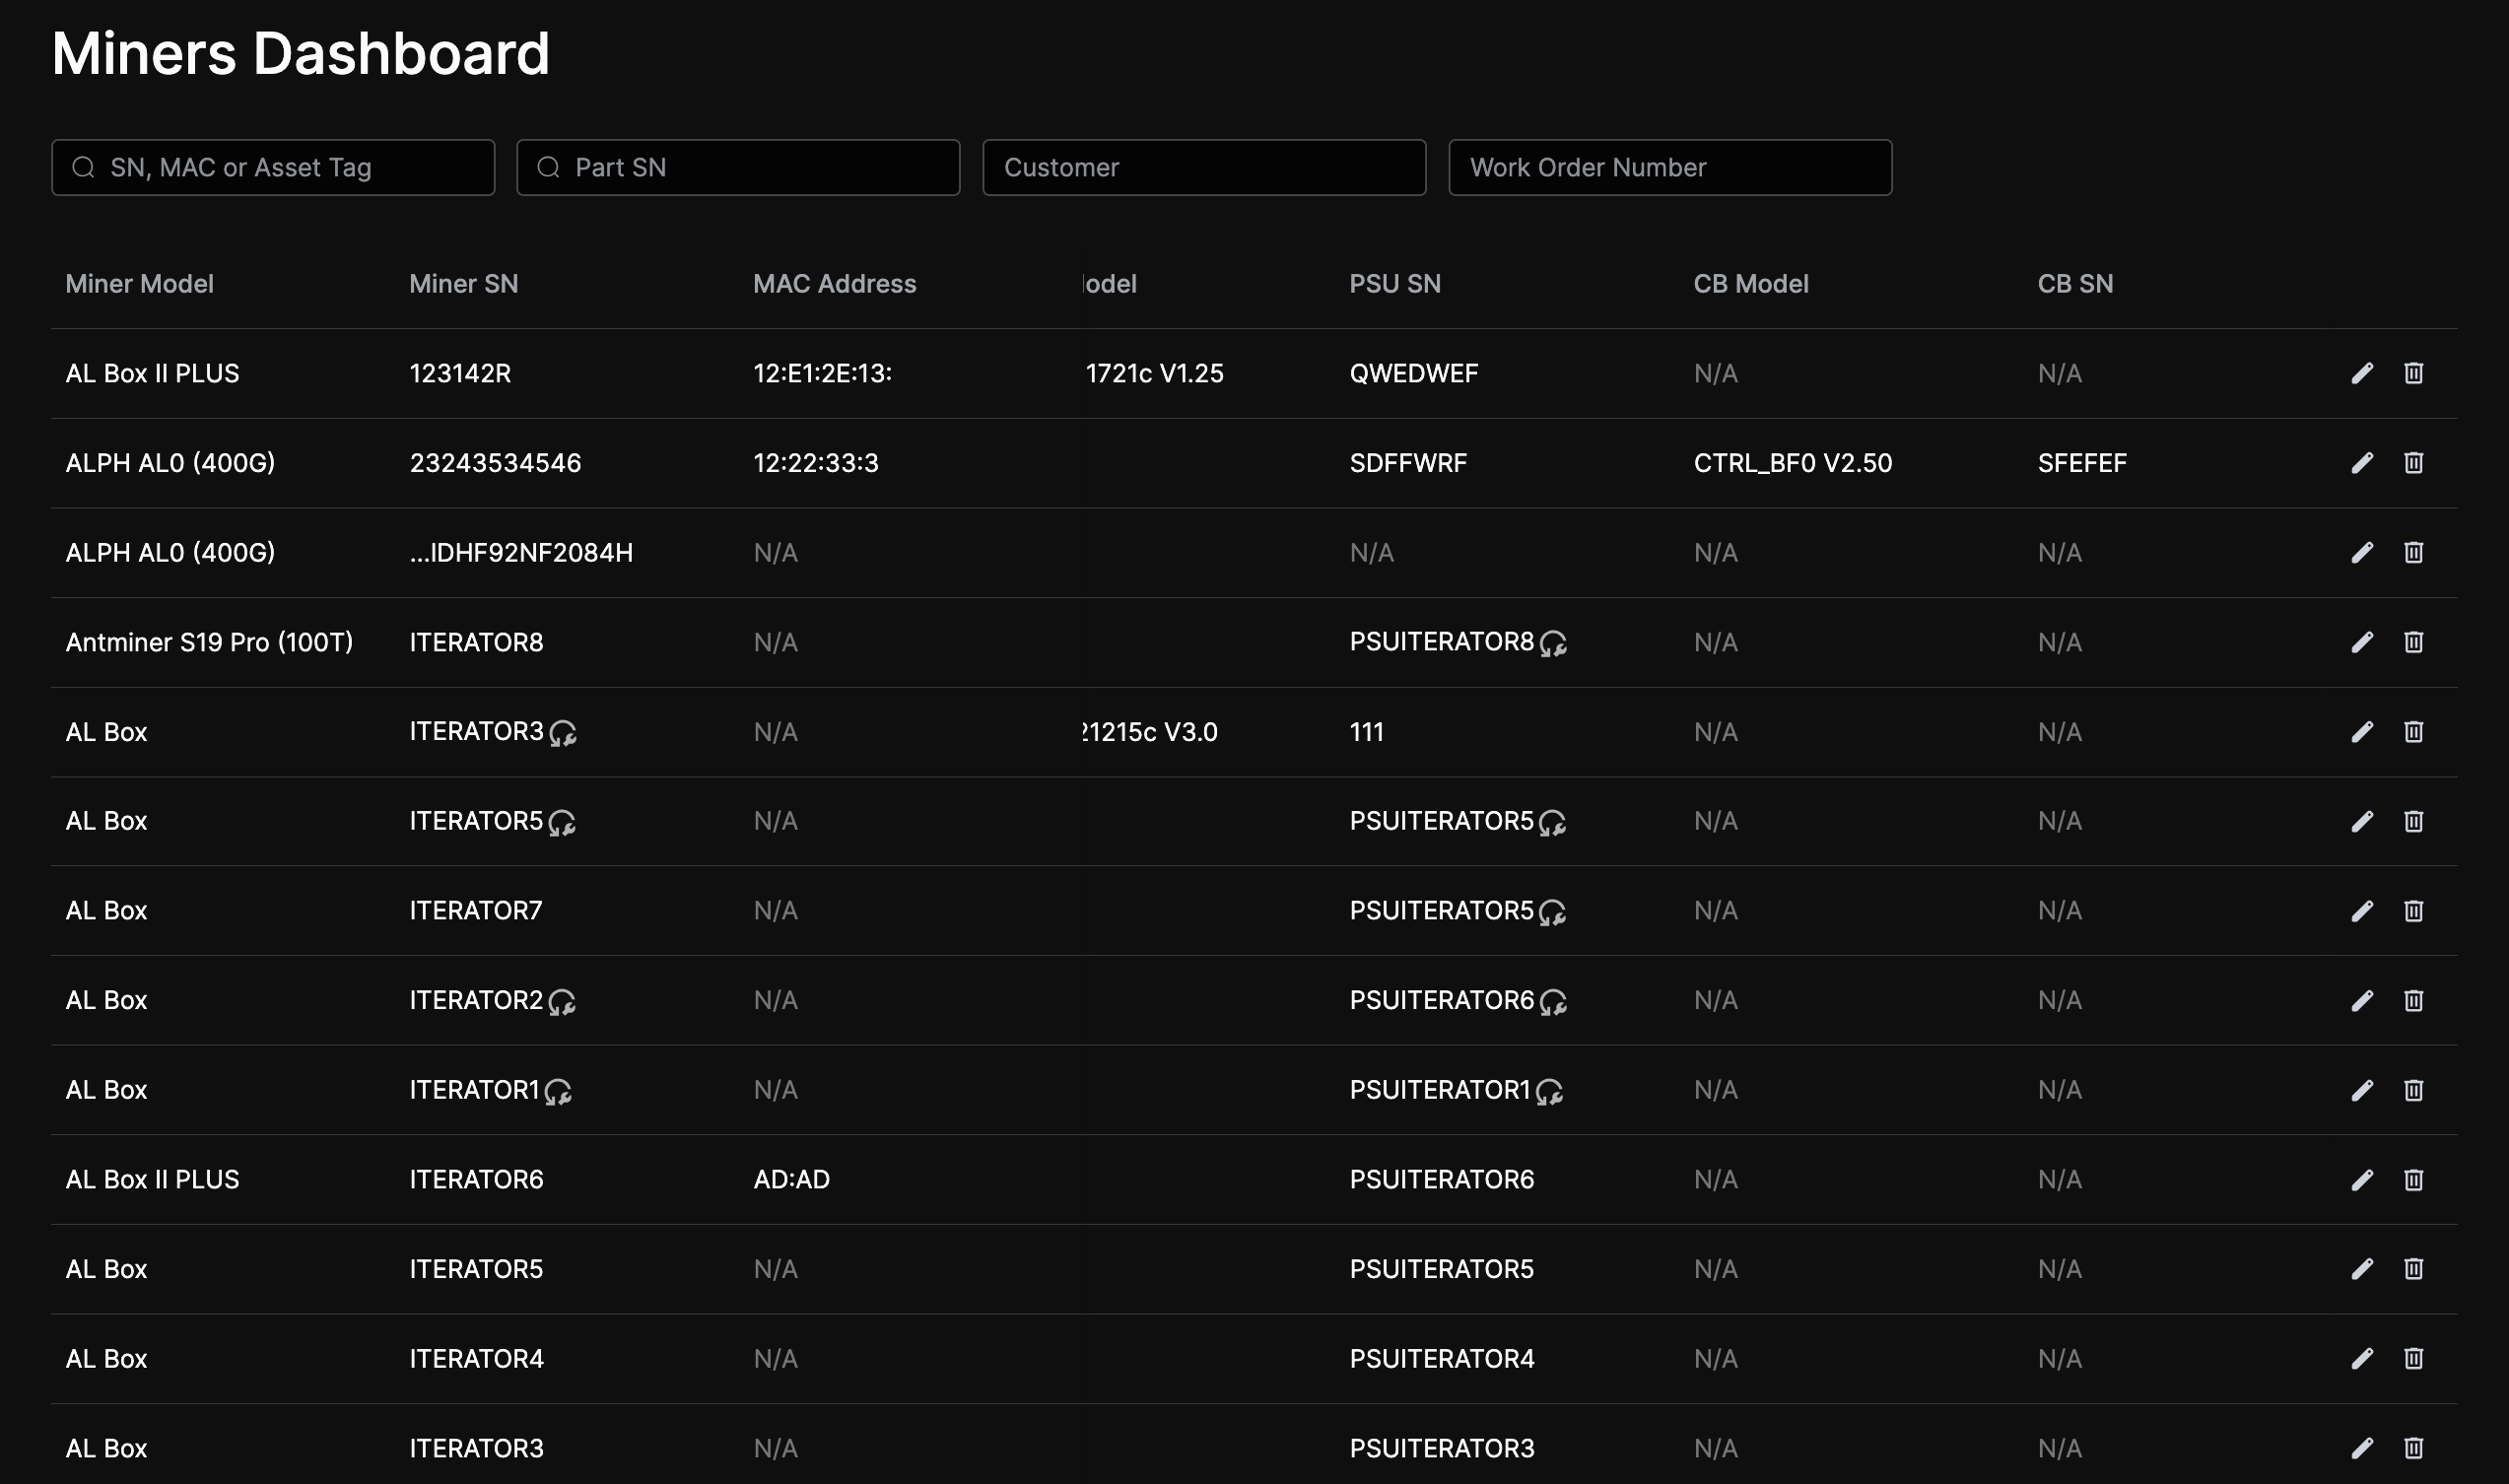Click the Work Order Number field
Viewport: 2509px width, 1484px height.
tap(1668, 167)
